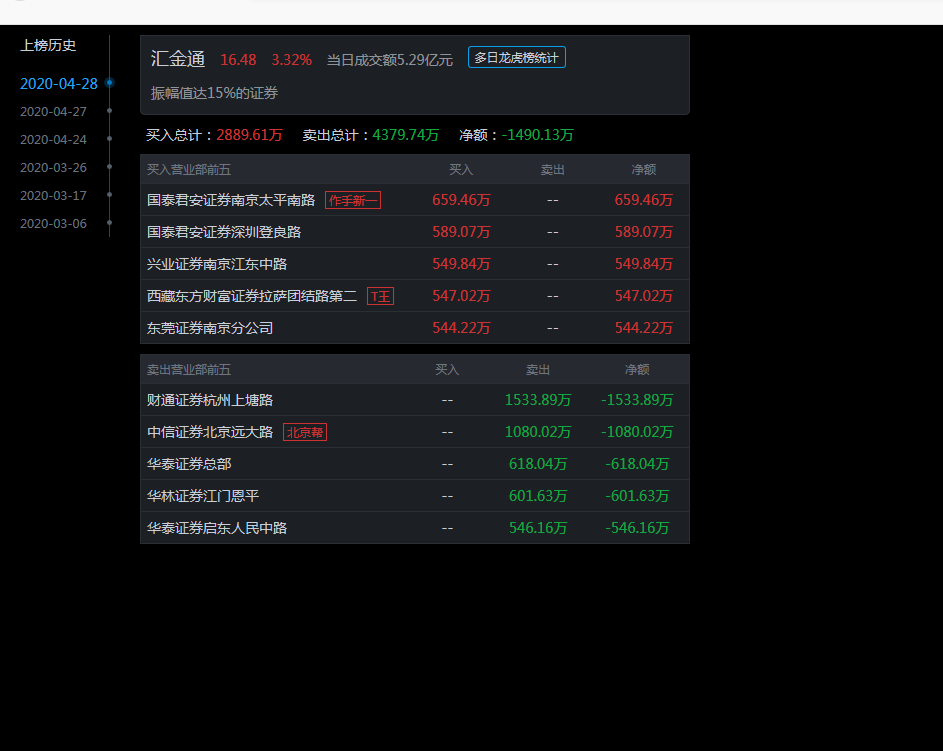Click 振幅值达15%的证券 reason text

[x=214, y=93]
